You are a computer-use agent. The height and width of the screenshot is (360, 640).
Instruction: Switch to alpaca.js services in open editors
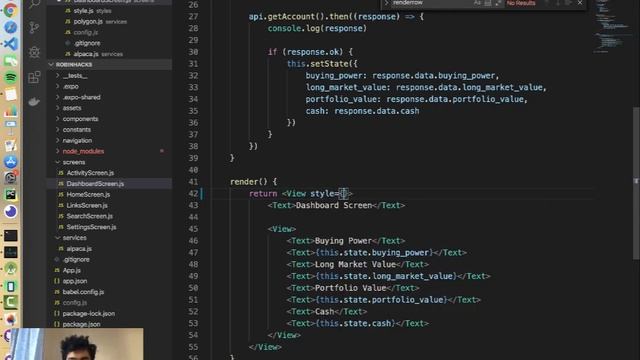click(110, 54)
